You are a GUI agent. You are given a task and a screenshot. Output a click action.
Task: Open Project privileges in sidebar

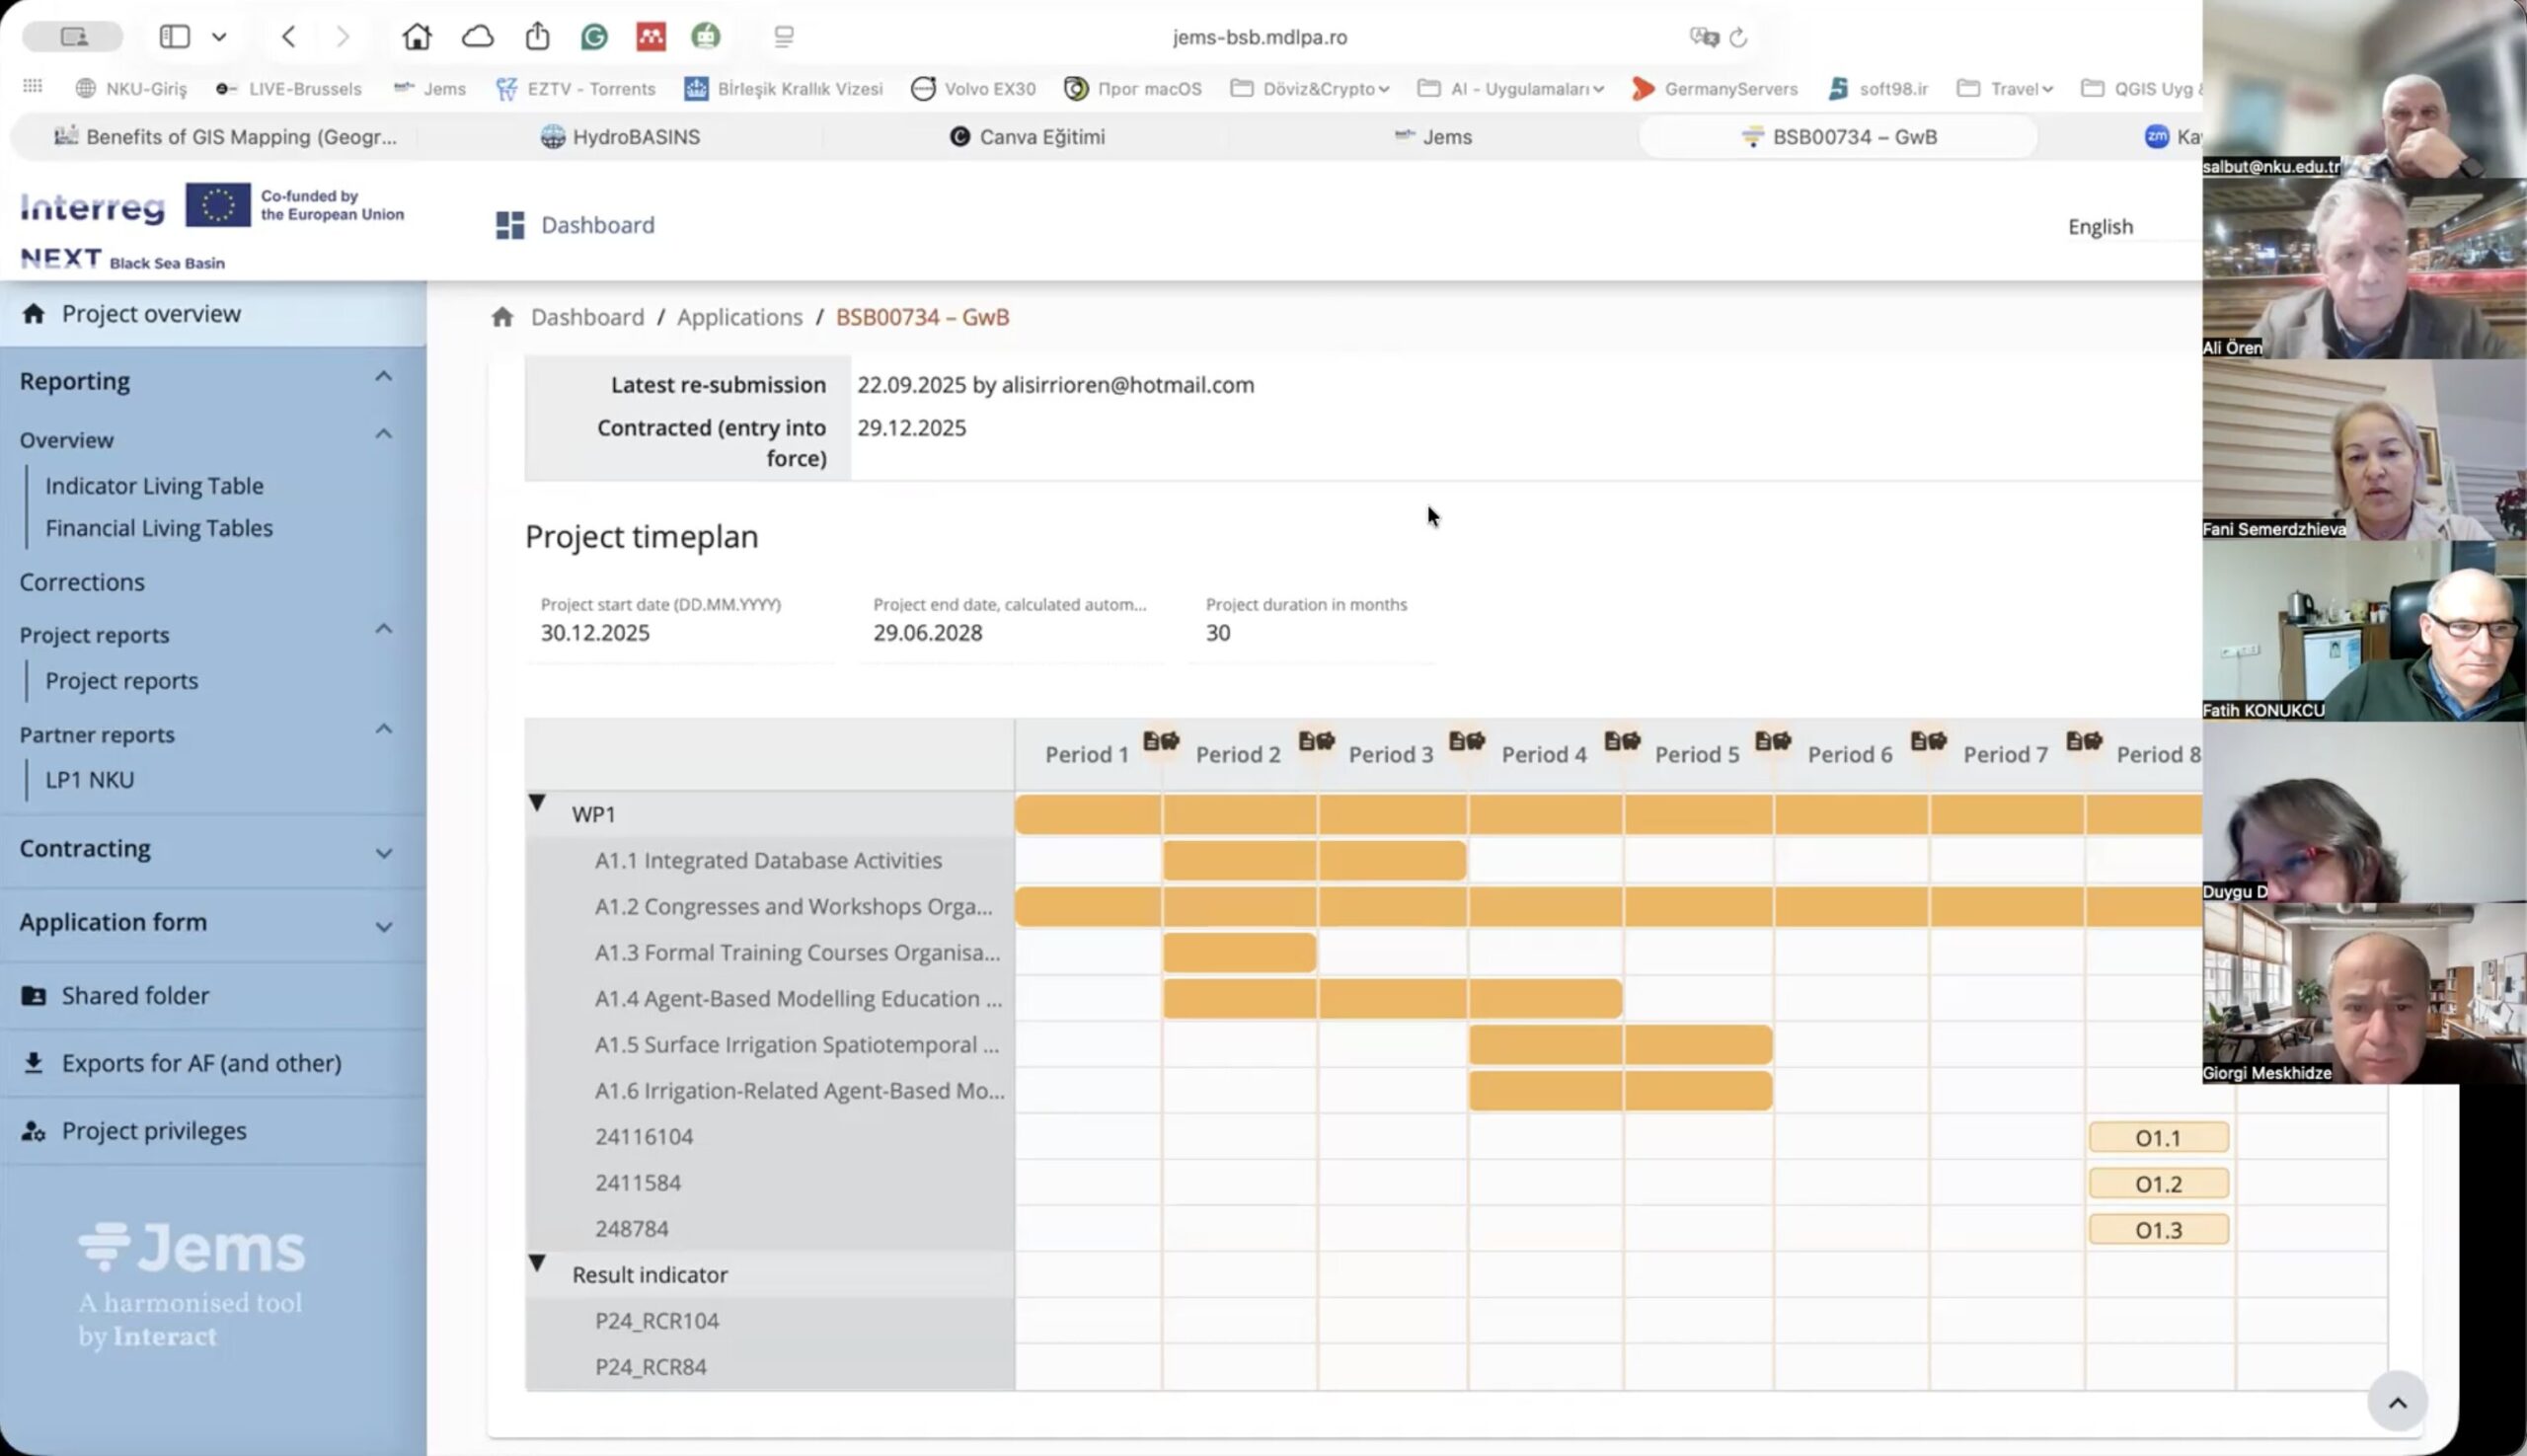153,1130
